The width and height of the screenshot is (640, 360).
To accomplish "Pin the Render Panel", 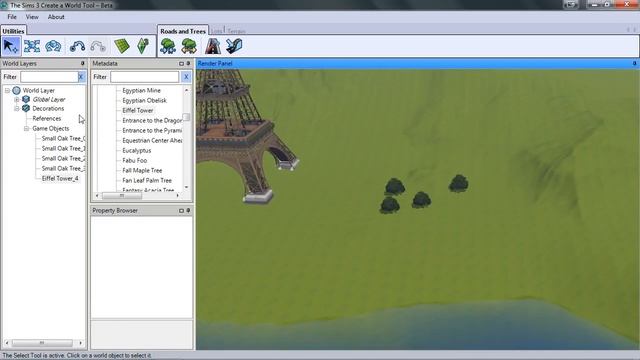I will (x=634, y=64).
